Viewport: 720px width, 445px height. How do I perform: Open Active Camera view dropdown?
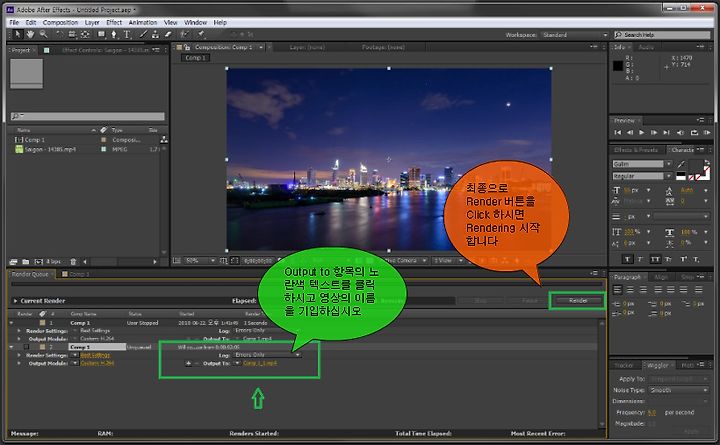click(407, 261)
